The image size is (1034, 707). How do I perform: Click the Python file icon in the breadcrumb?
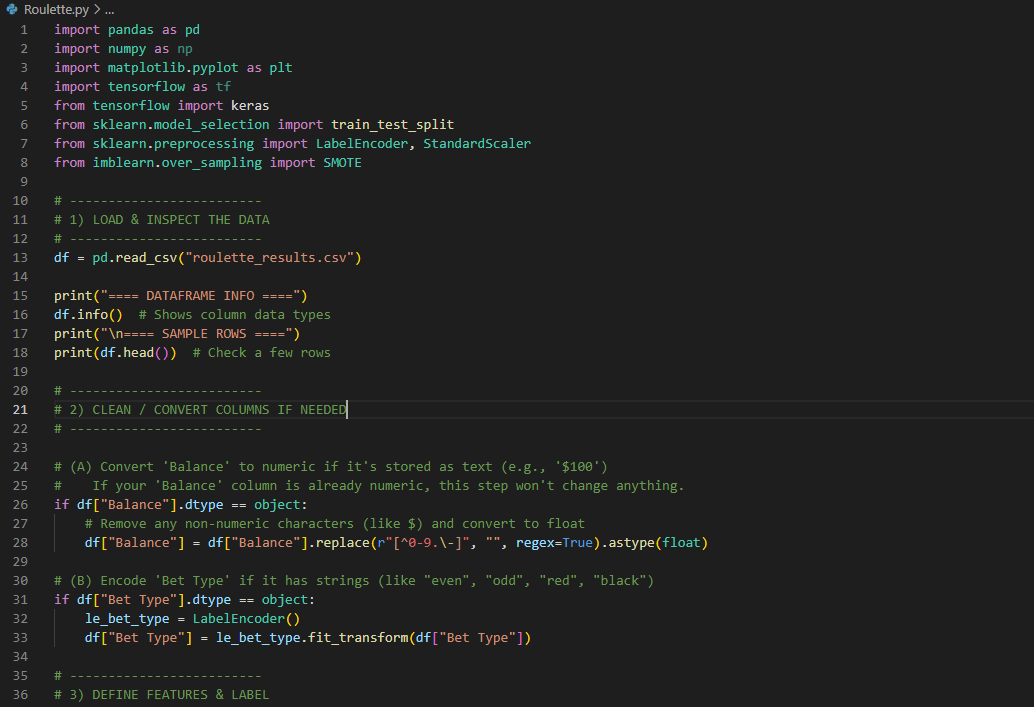[x=12, y=9]
